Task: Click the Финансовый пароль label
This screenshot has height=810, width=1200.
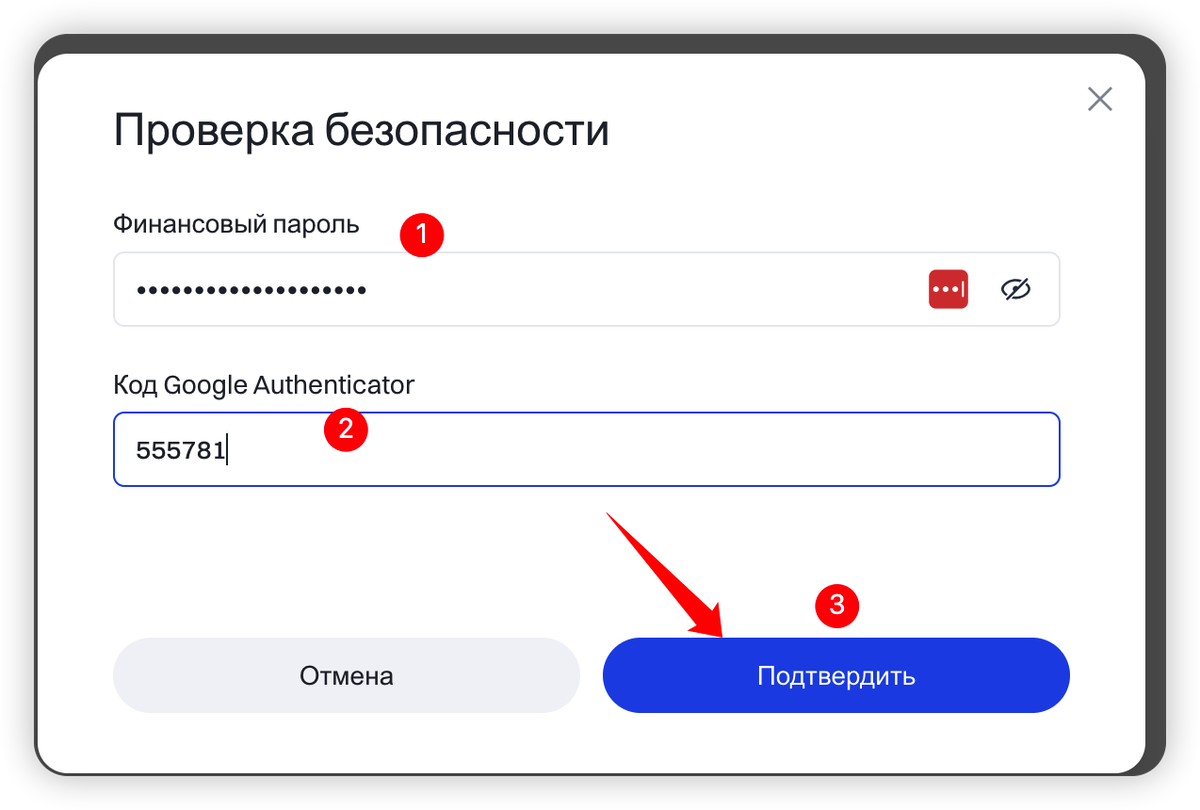Action: point(236,223)
